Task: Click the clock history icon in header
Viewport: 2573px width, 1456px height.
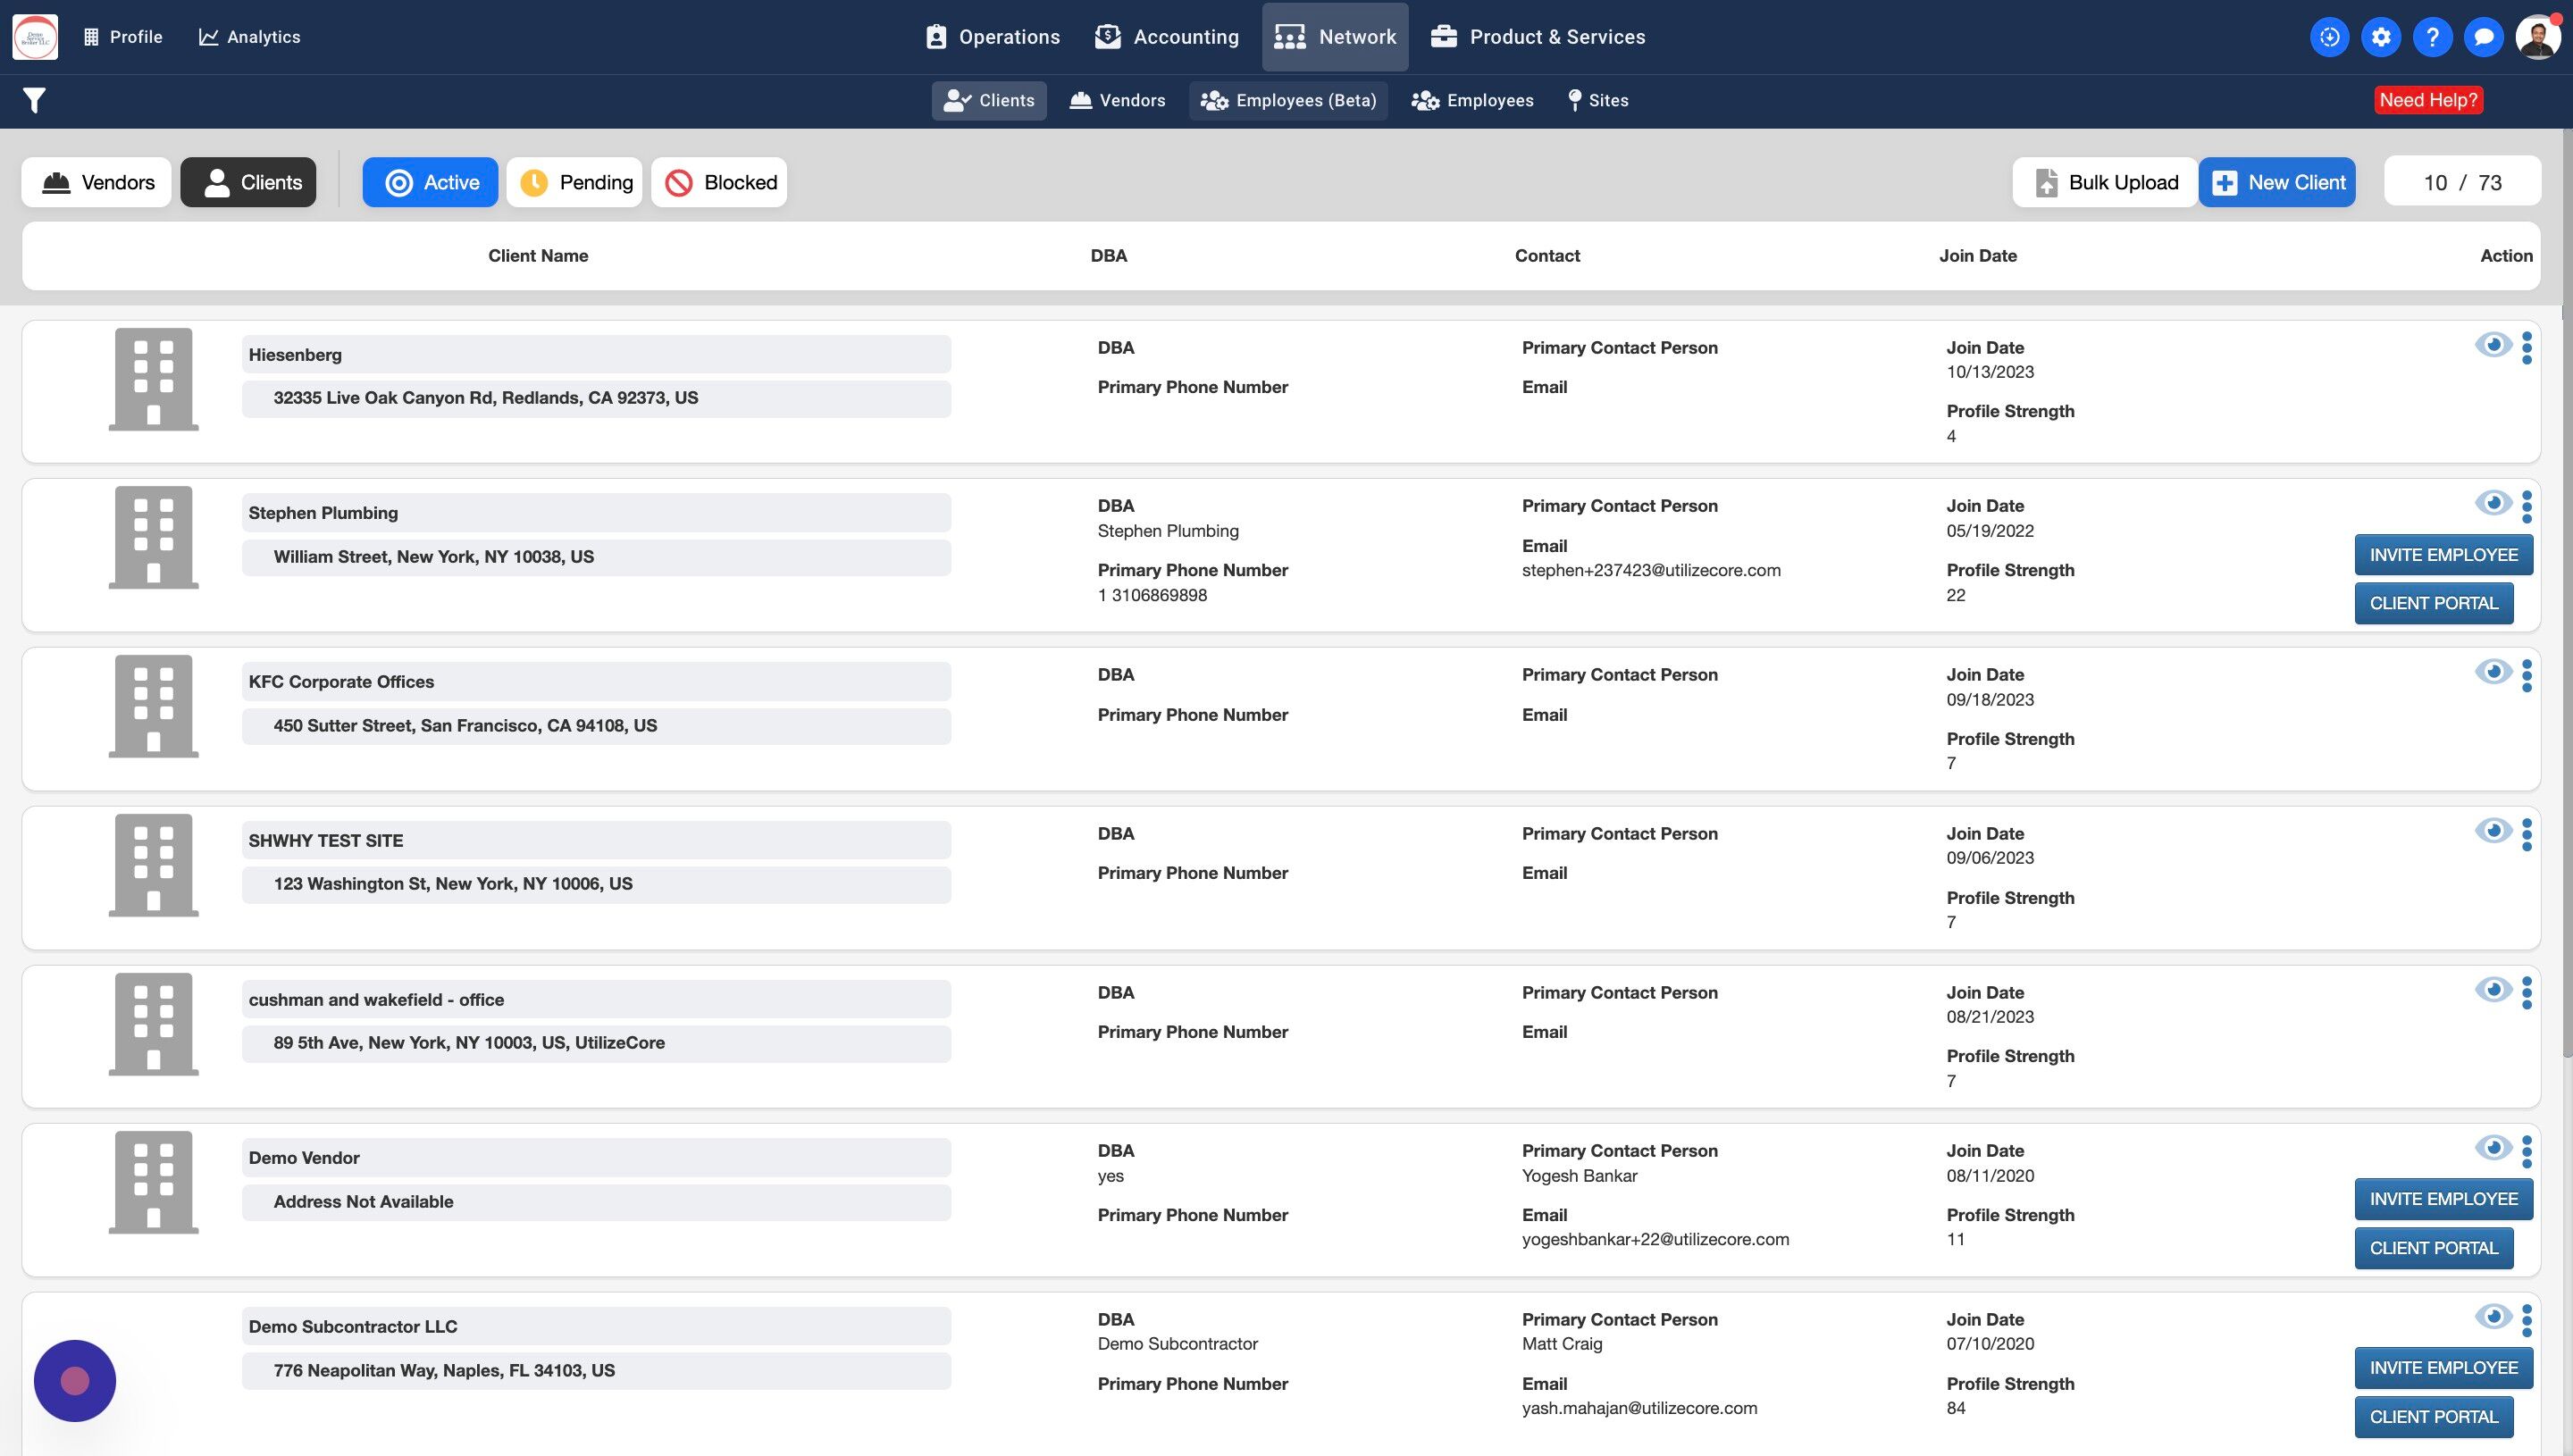Action: tap(2329, 37)
